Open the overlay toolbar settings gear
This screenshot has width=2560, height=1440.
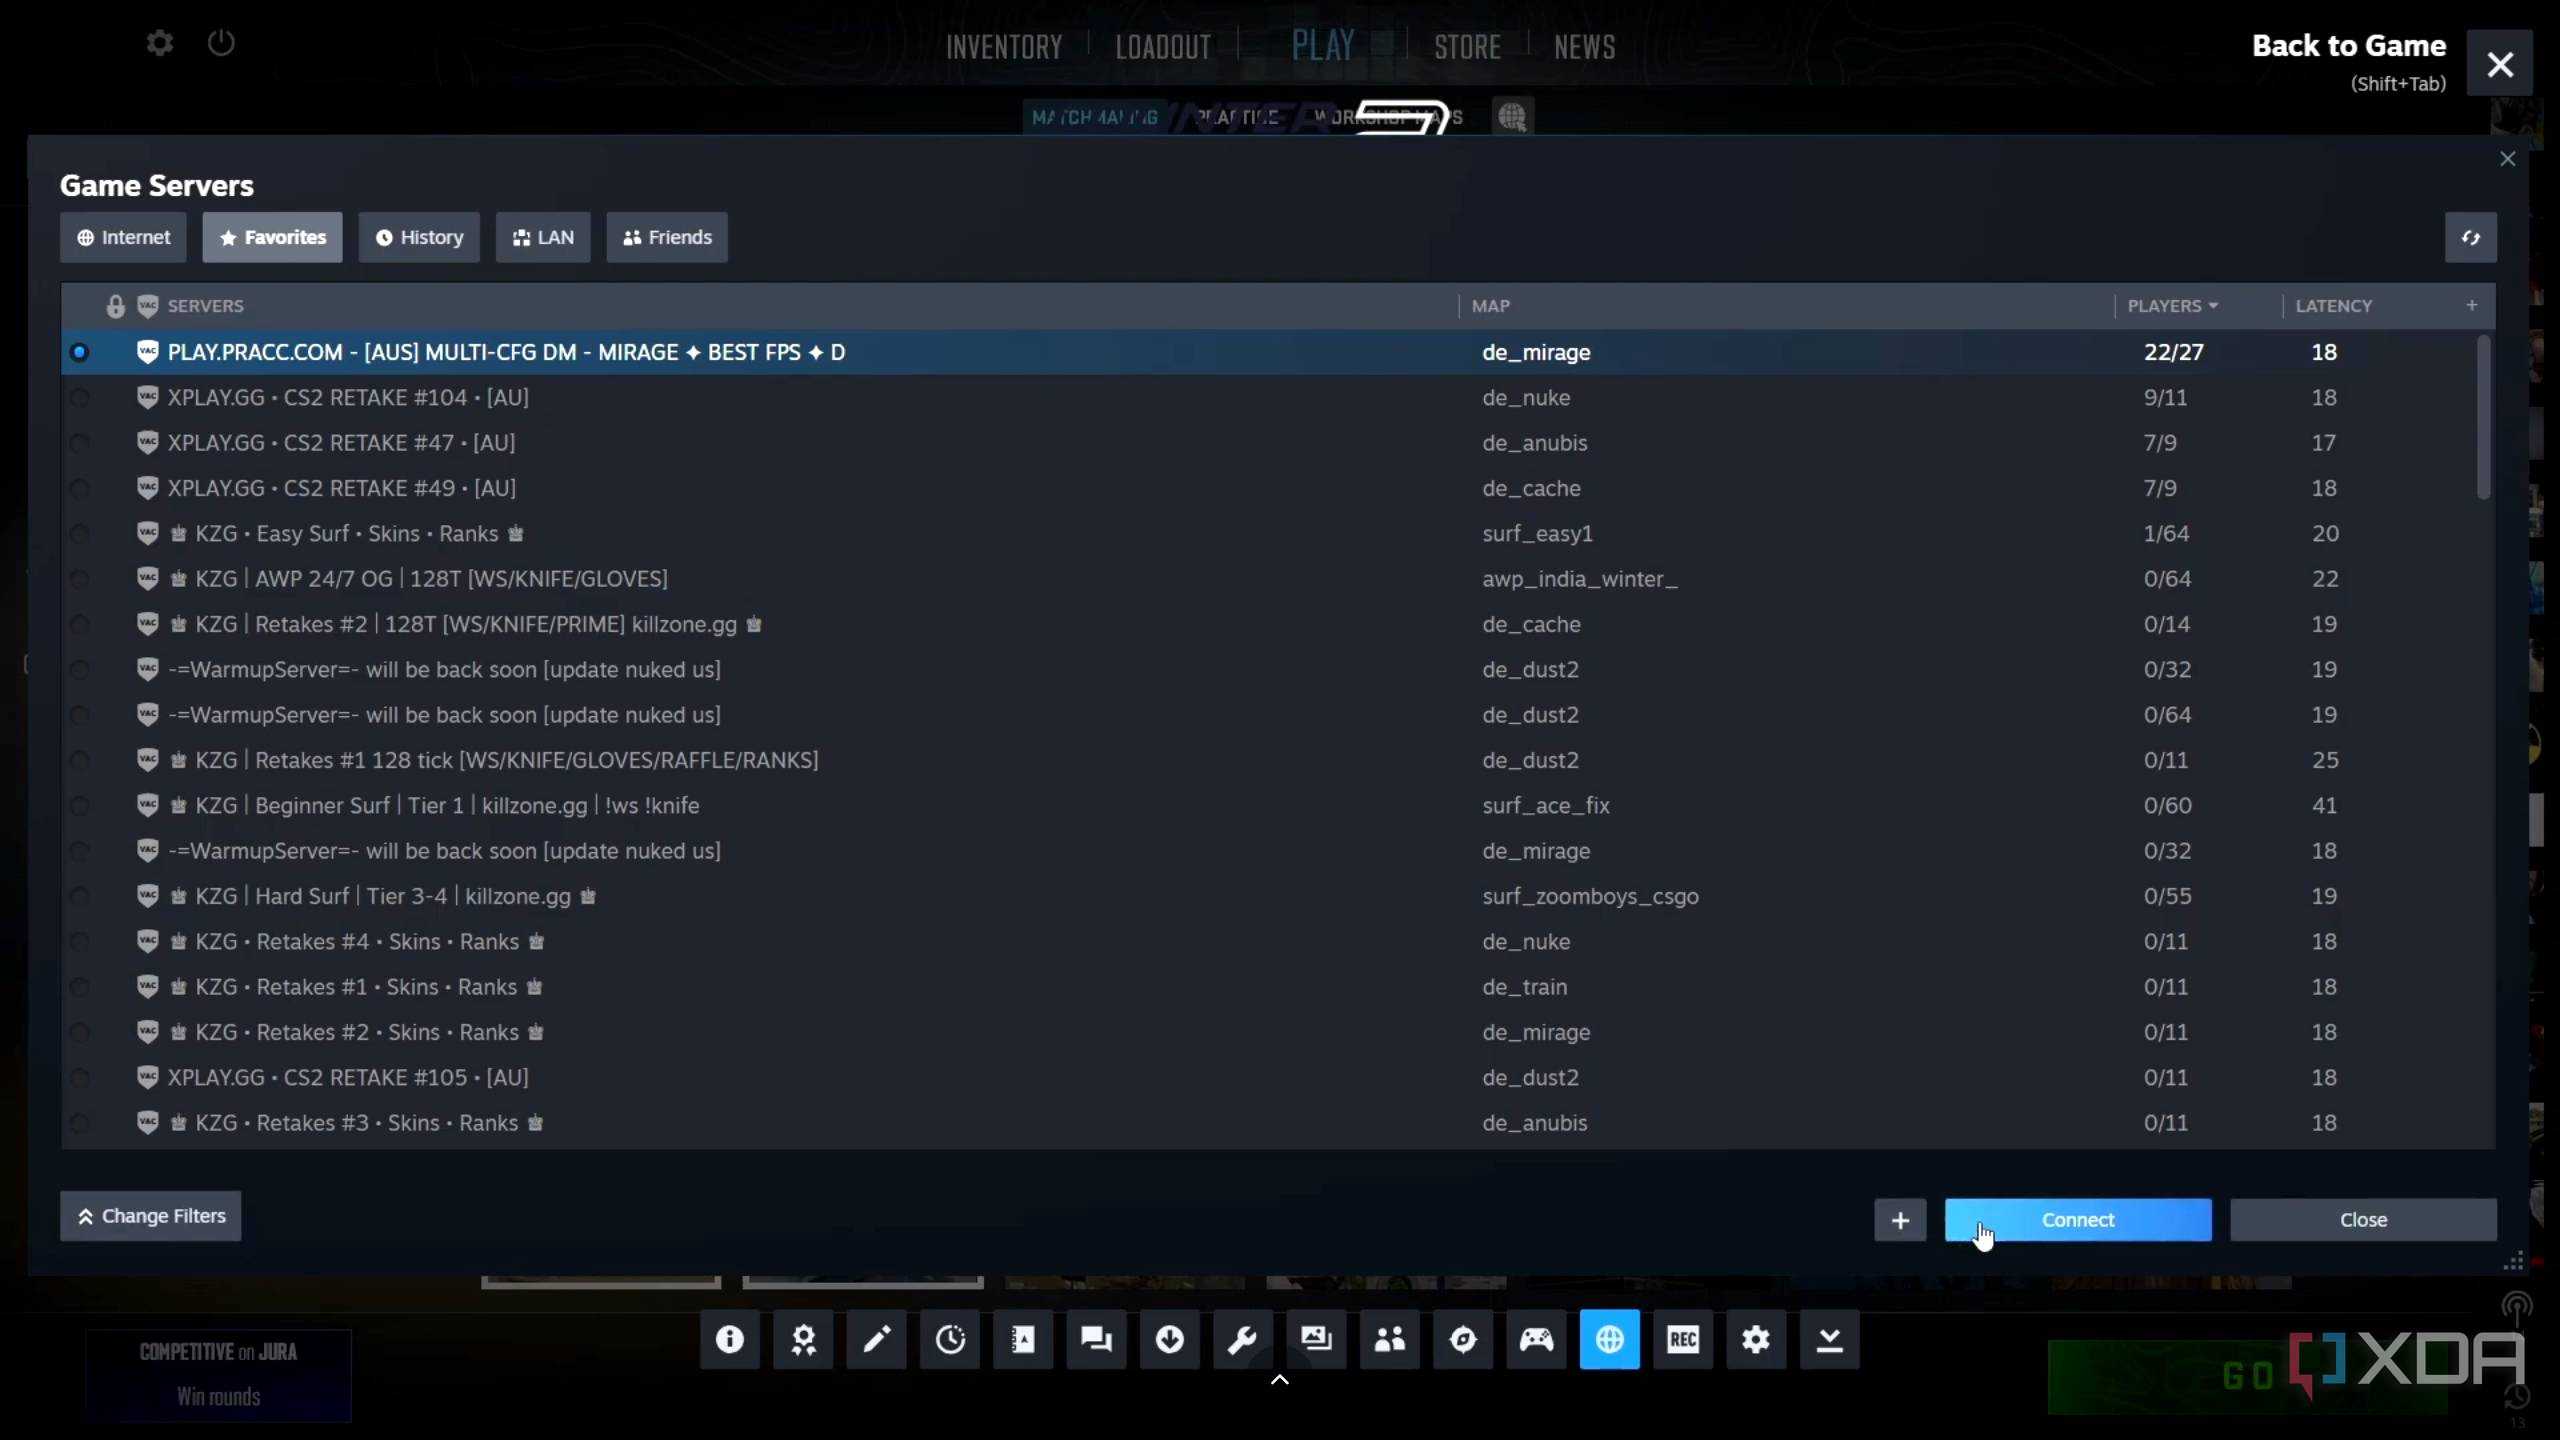click(1757, 1339)
